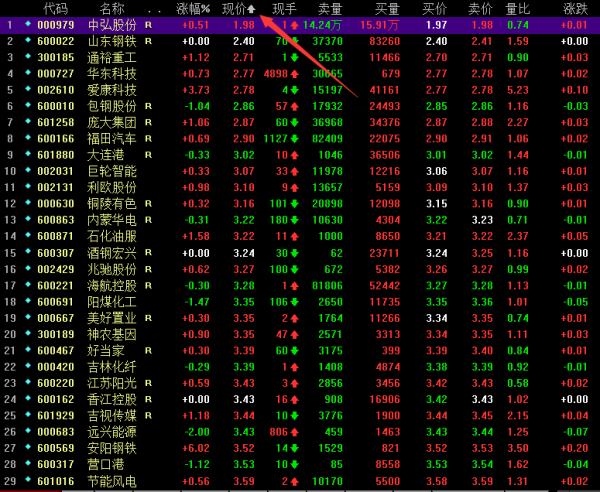Click the 卖价 column header
The height and width of the screenshot is (492, 600).
480,8
